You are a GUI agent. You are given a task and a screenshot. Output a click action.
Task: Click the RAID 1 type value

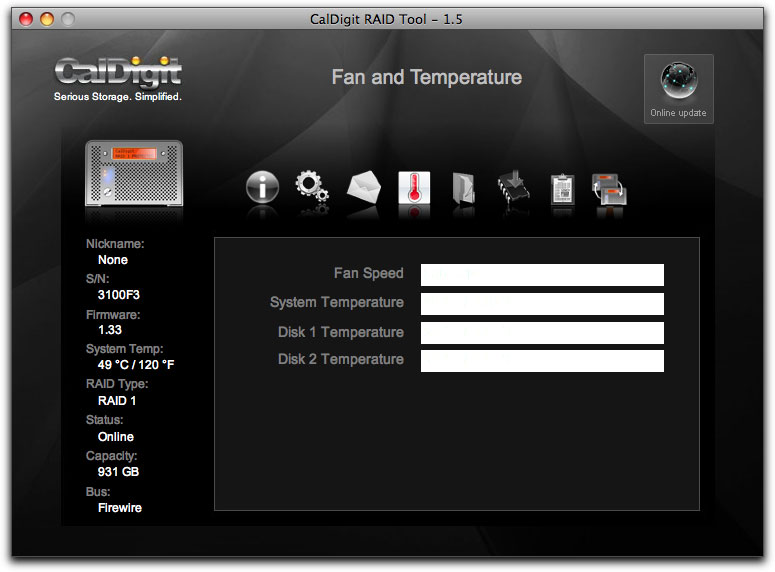tap(117, 400)
